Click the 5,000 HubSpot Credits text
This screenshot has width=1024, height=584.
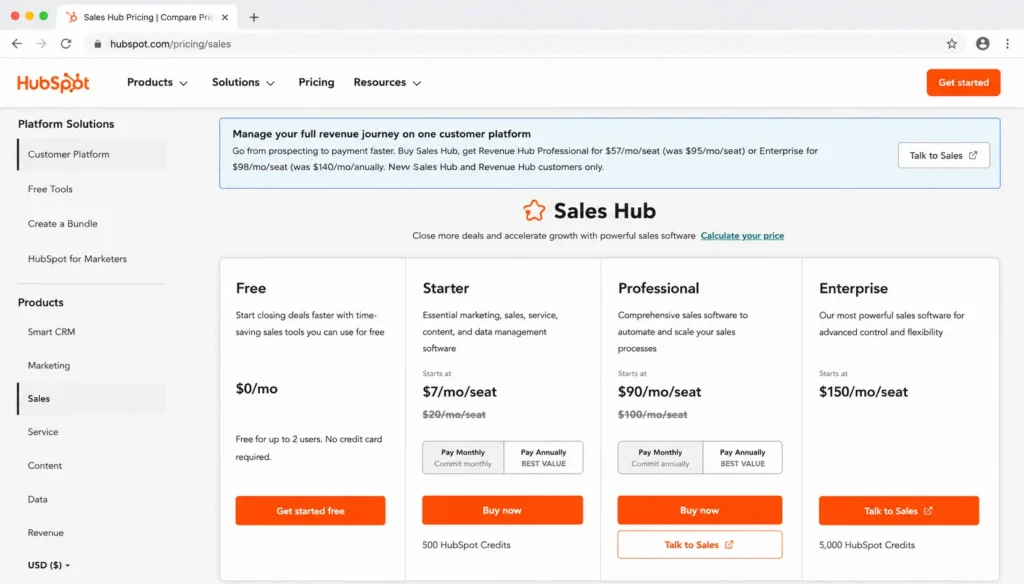867,545
